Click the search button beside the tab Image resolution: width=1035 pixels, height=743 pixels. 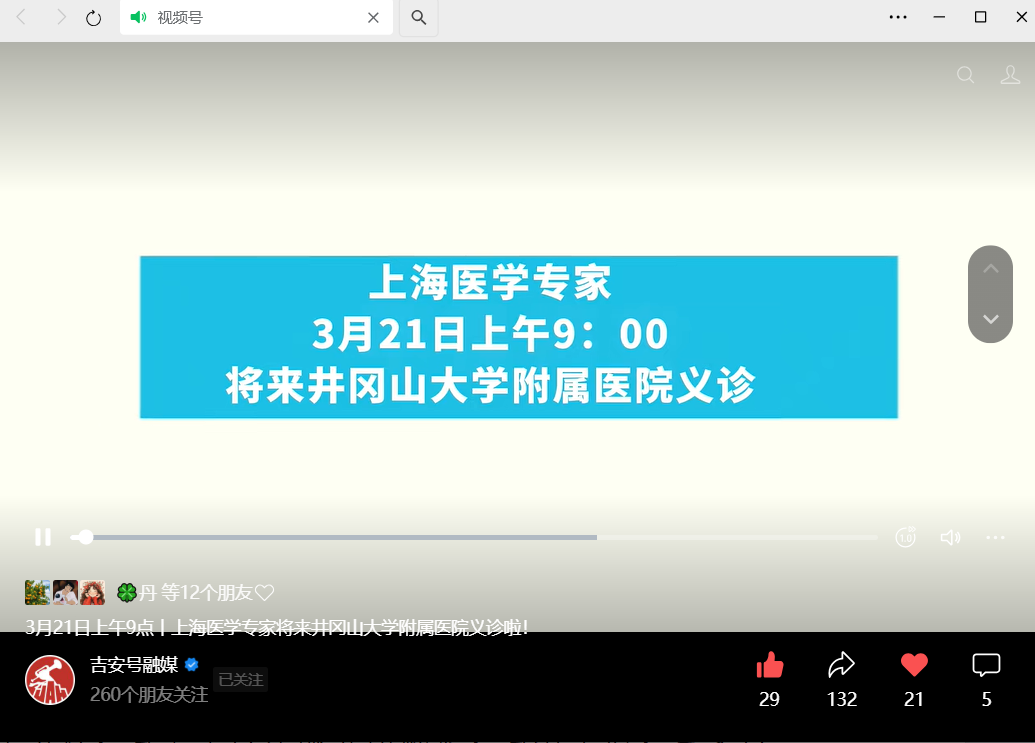pos(418,18)
